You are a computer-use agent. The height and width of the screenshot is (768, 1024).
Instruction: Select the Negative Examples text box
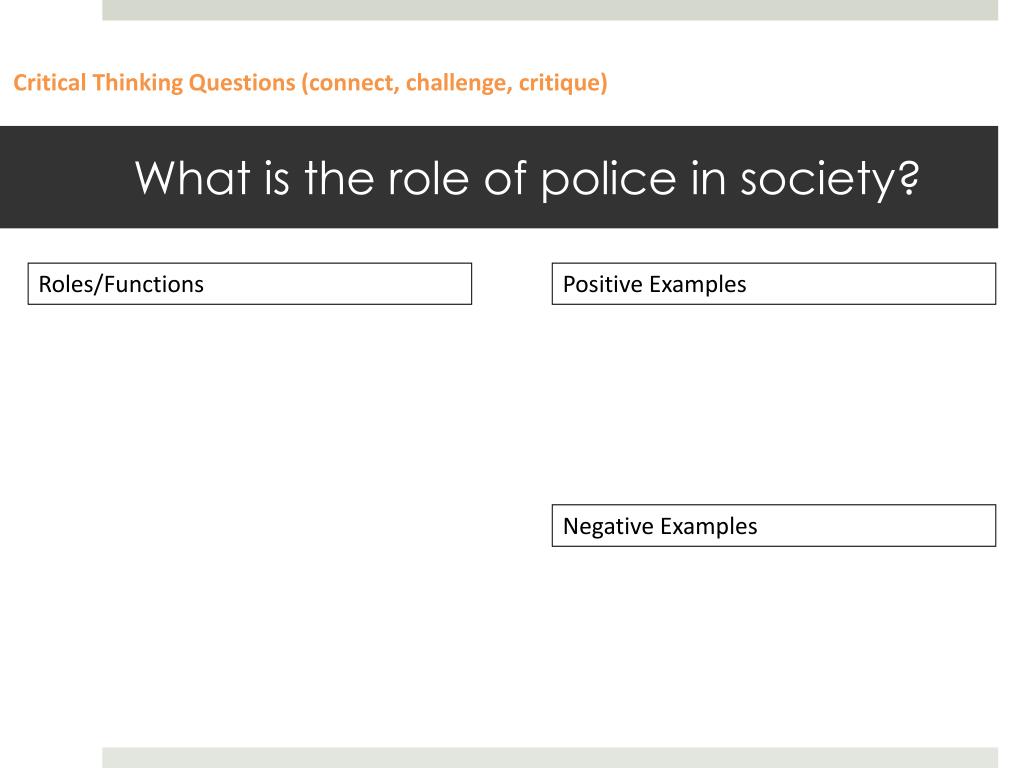click(774, 526)
